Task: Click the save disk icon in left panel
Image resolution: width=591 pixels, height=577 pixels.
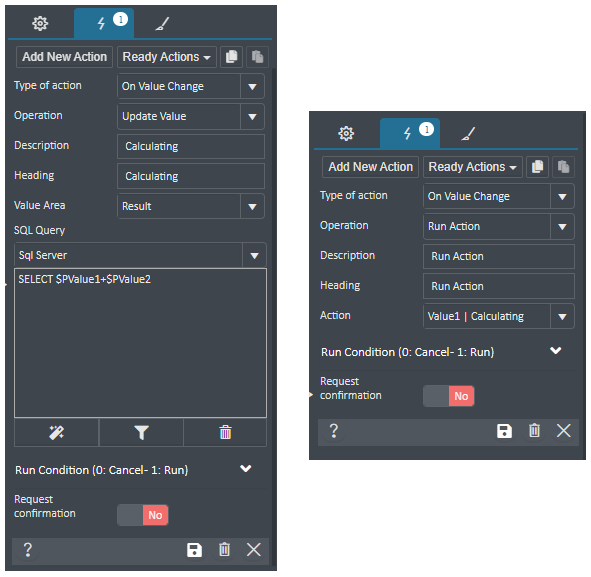Action: click(x=194, y=550)
